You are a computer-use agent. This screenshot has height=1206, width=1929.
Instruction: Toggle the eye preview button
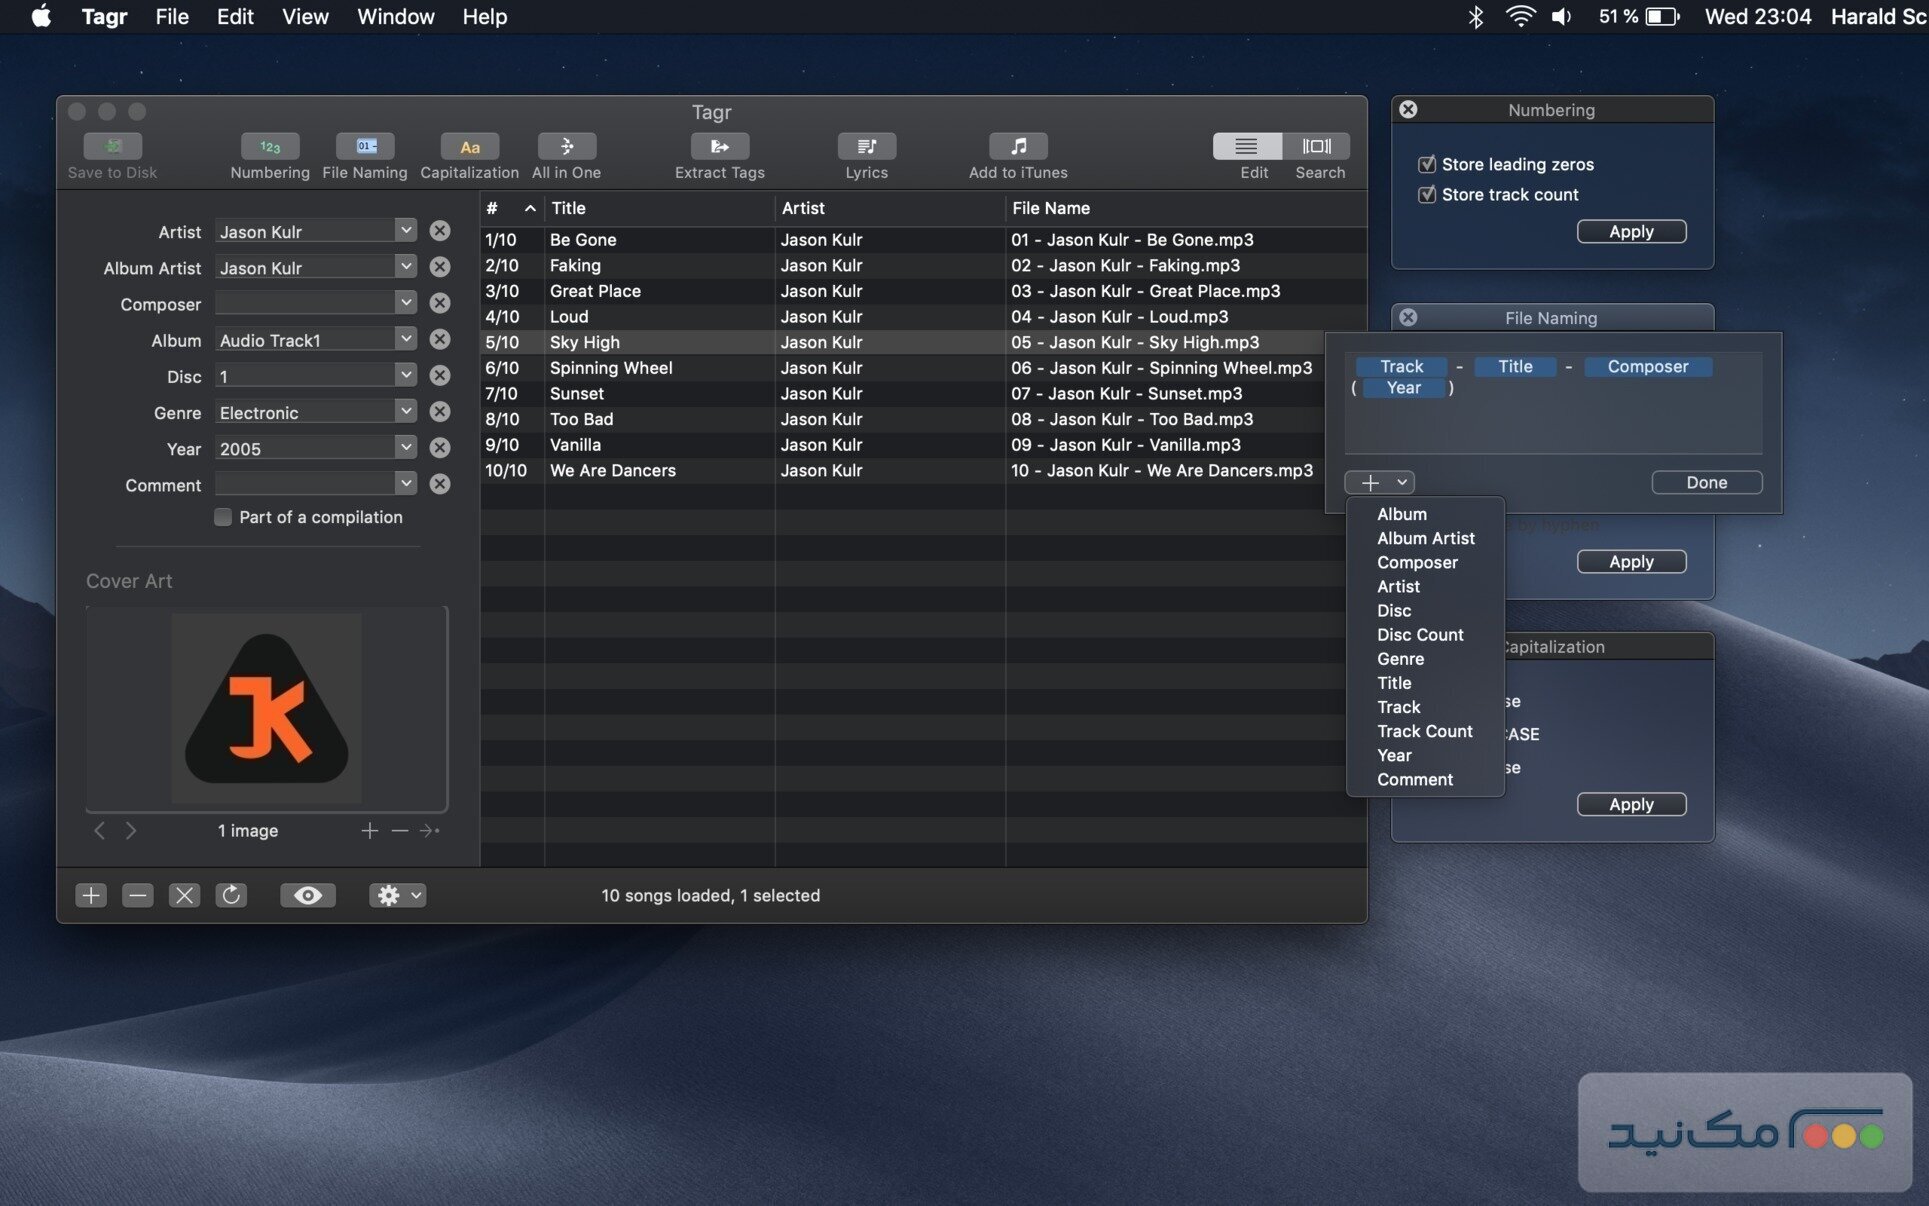(307, 895)
